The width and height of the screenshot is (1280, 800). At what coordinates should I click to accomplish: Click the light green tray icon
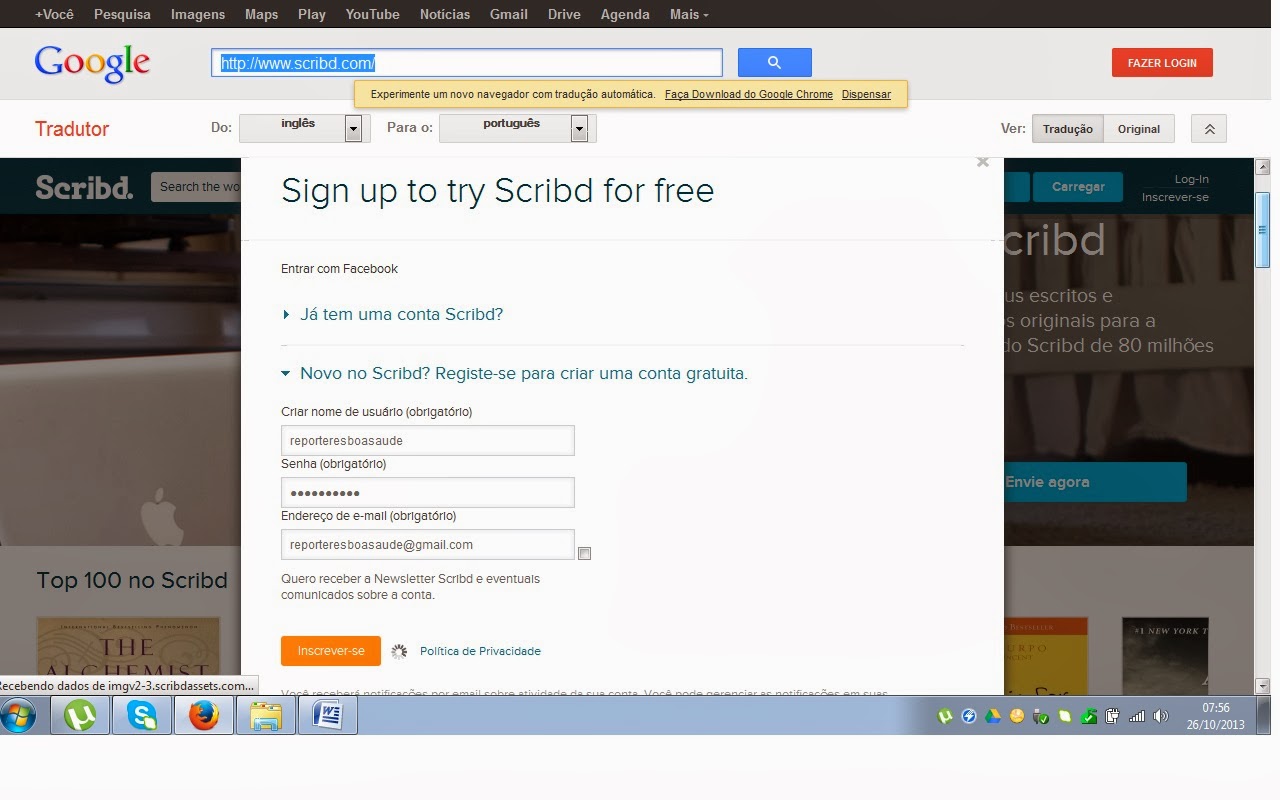pos(1065,716)
